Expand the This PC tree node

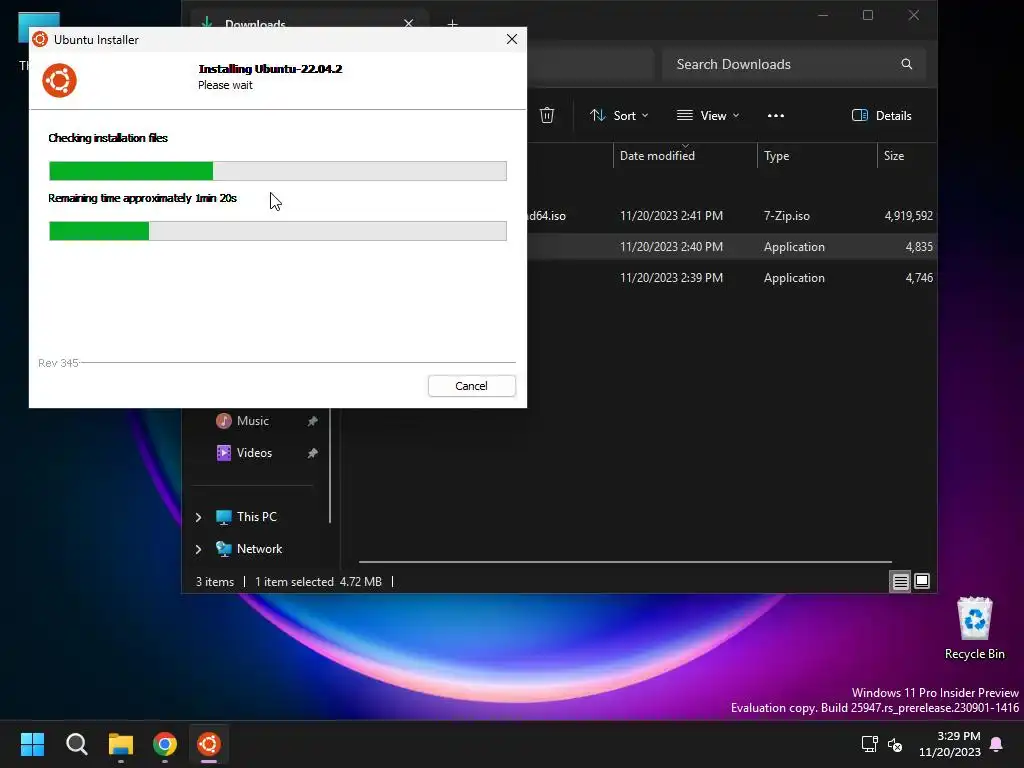click(x=199, y=517)
